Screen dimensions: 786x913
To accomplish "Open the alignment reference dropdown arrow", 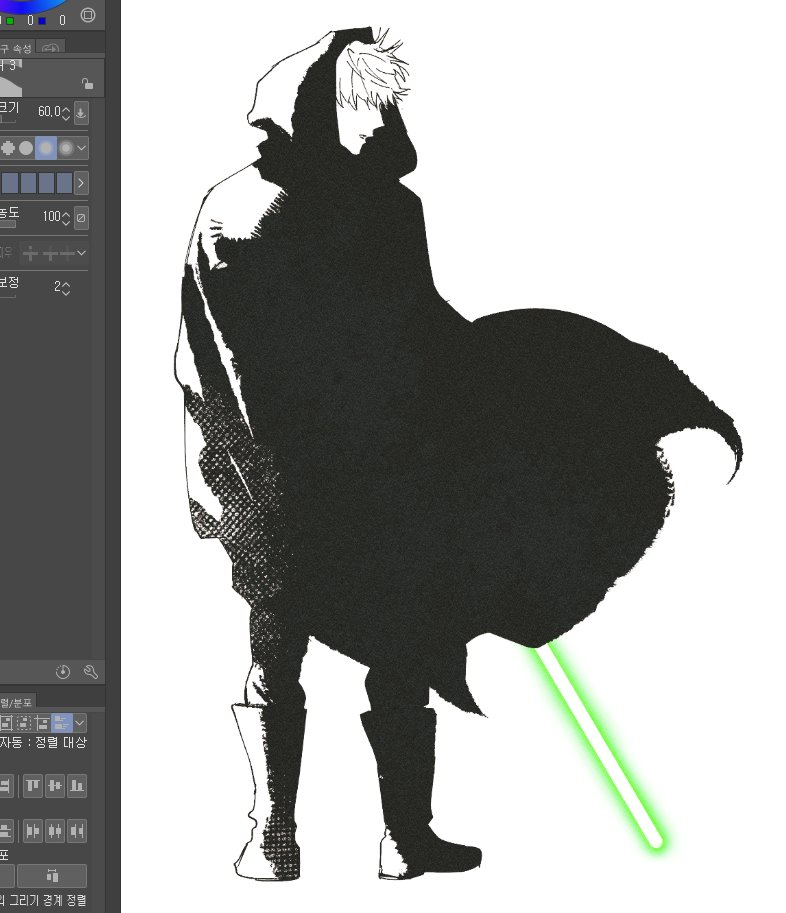I will pyautogui.click(x=80, y=723).
